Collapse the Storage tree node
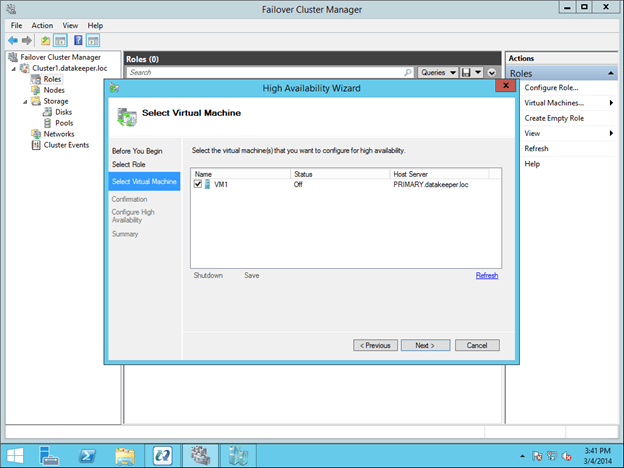The image size is (624, 468). pyautogui.click(x=23, y=101)
